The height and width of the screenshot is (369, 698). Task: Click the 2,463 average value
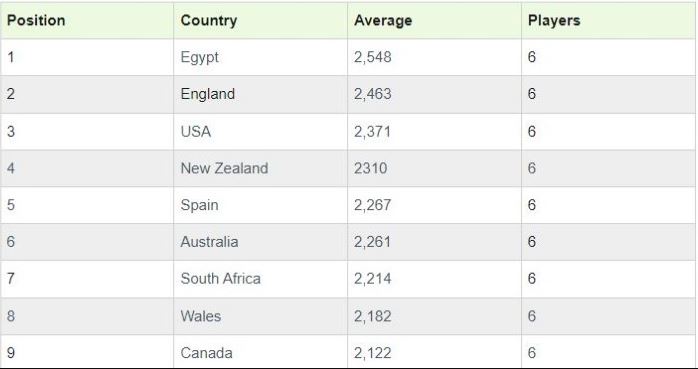point(373,94)
